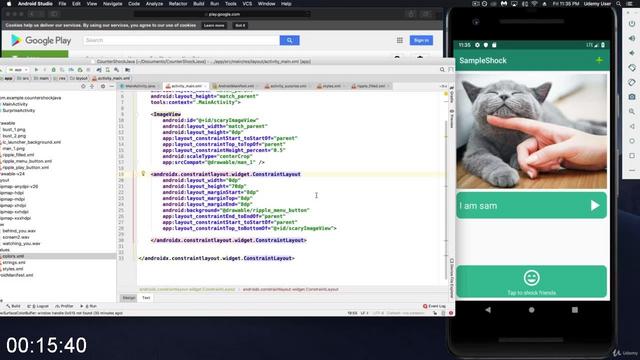The width and height of the screenshot is (640, 360).
Task: Select SurpriseActivity in project tree
Action: pos(18,111)
